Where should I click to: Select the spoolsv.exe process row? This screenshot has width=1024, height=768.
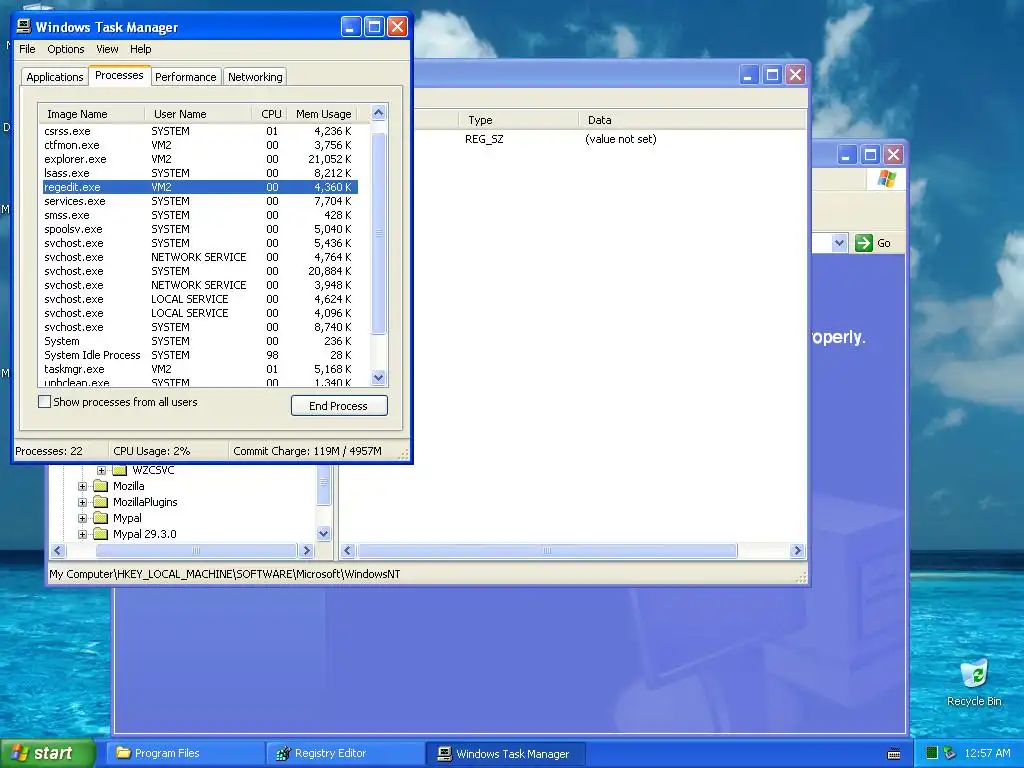pos(200,229)
